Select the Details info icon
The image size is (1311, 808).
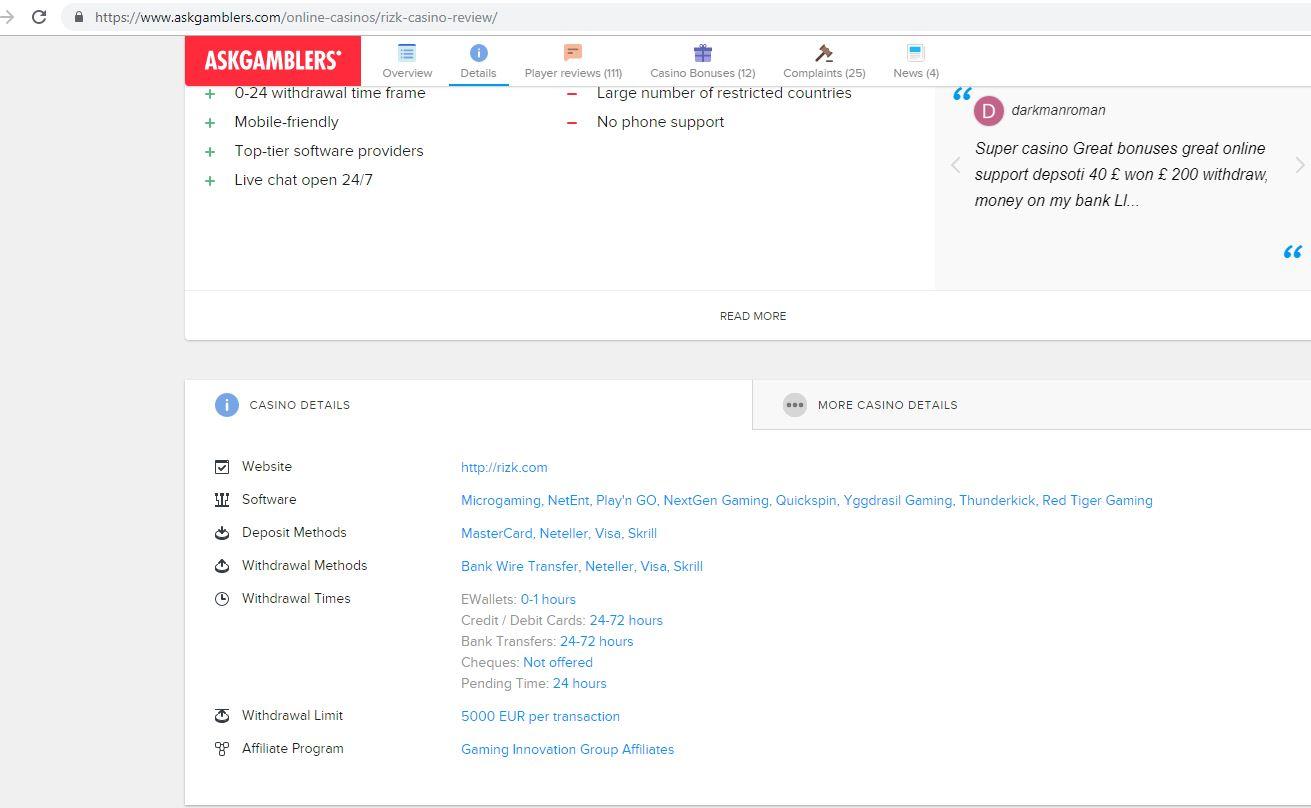tap(478, 53)
